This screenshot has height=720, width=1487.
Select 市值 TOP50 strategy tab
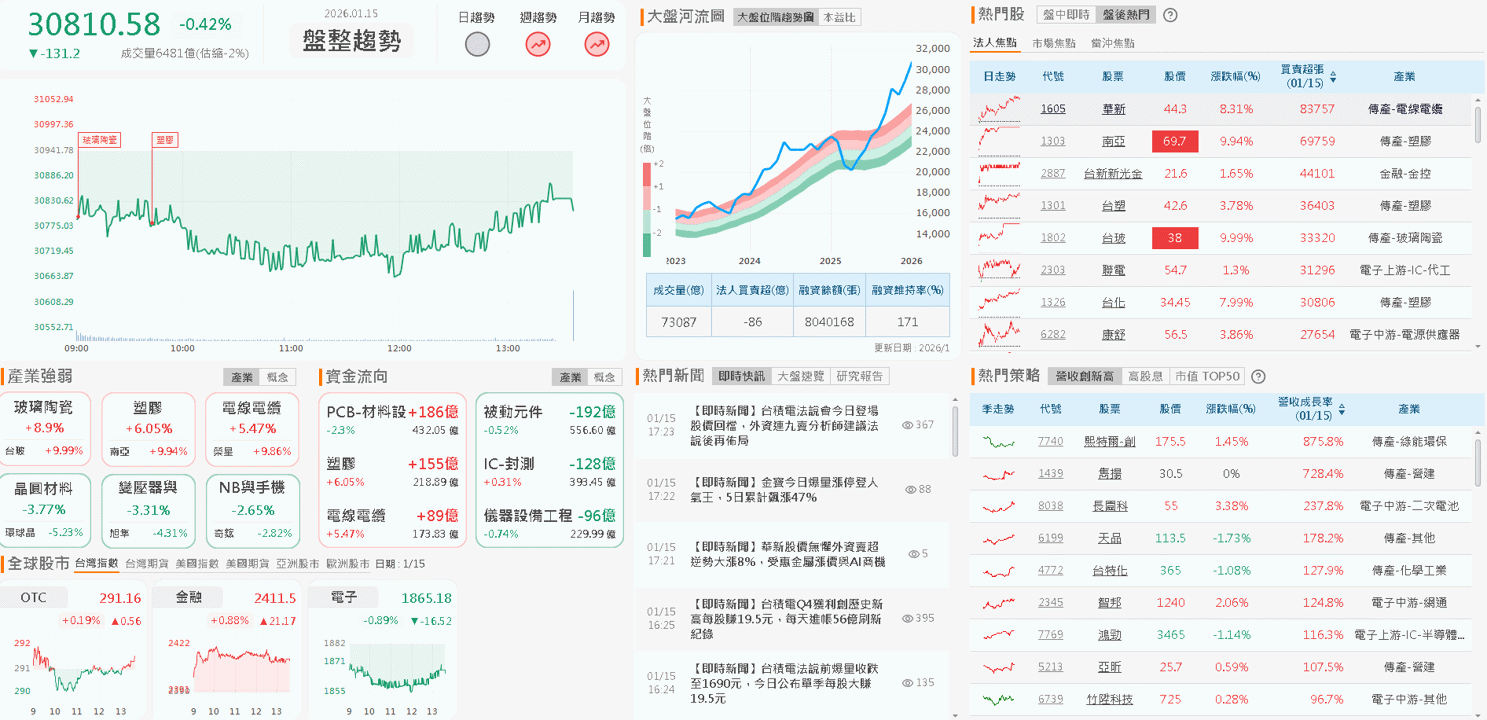1206,377
